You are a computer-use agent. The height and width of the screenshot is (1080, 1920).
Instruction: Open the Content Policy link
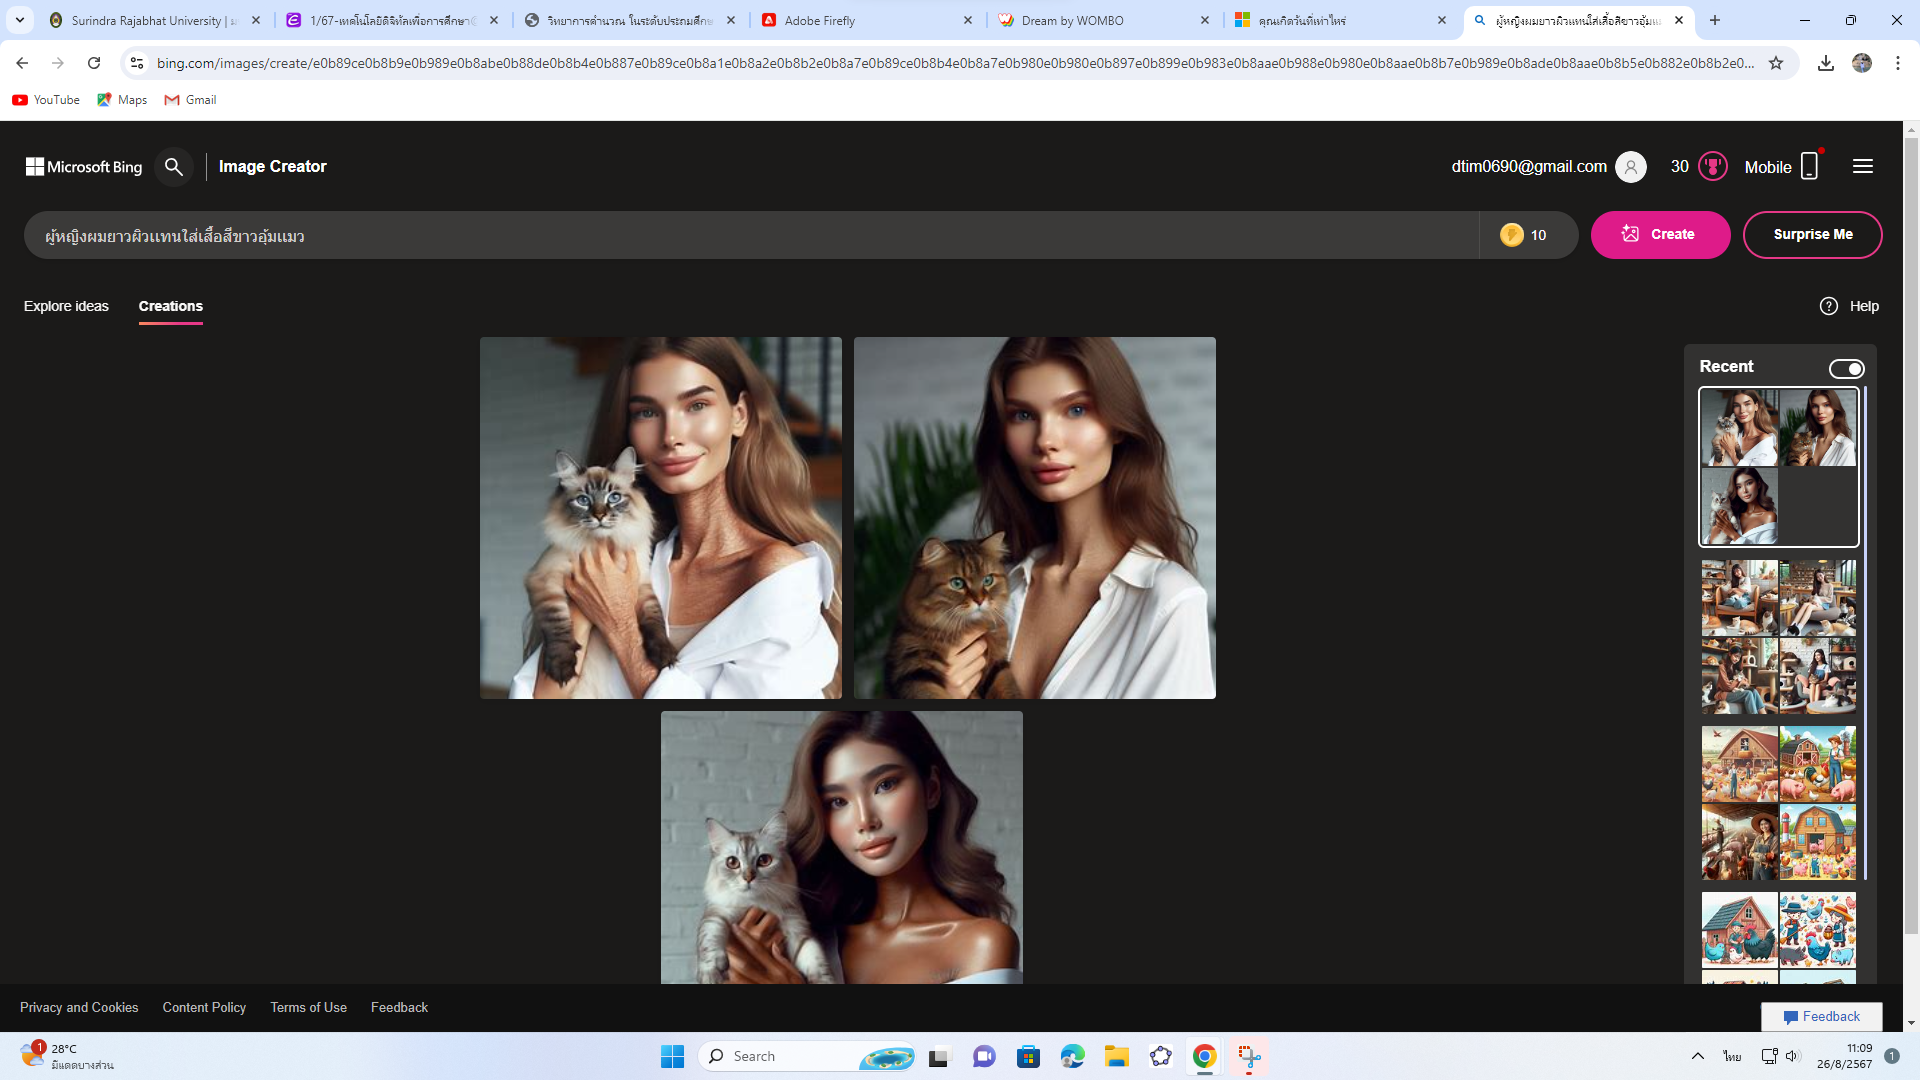[x=204, y=1007]
